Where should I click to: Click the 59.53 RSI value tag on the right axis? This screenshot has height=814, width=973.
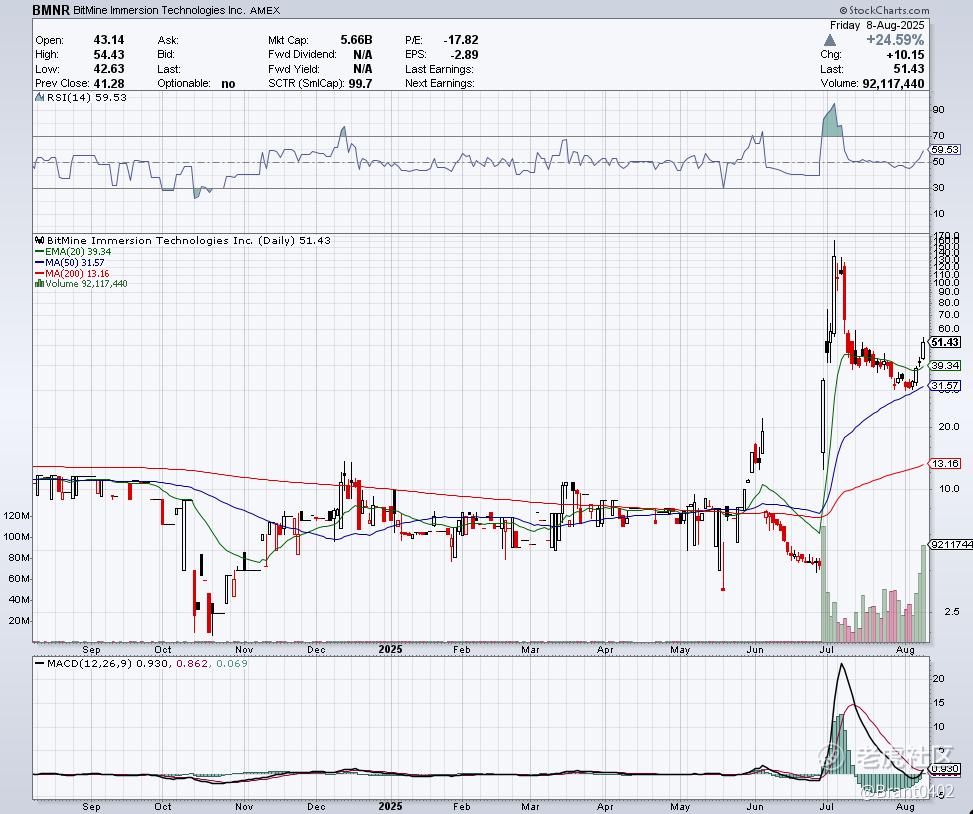[946, 150]
